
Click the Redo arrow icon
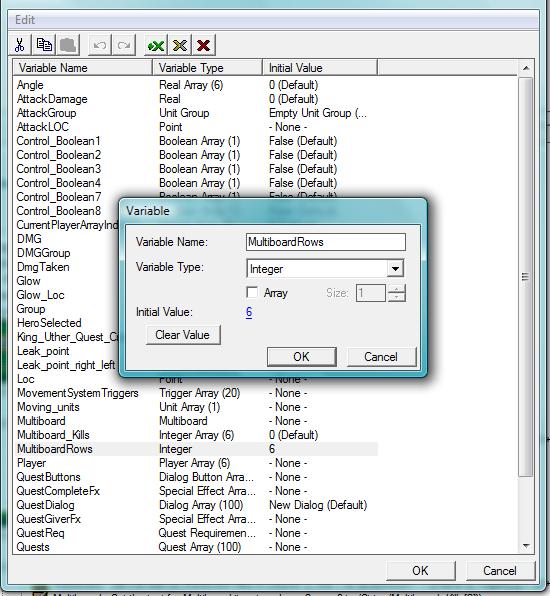point(124,45)
